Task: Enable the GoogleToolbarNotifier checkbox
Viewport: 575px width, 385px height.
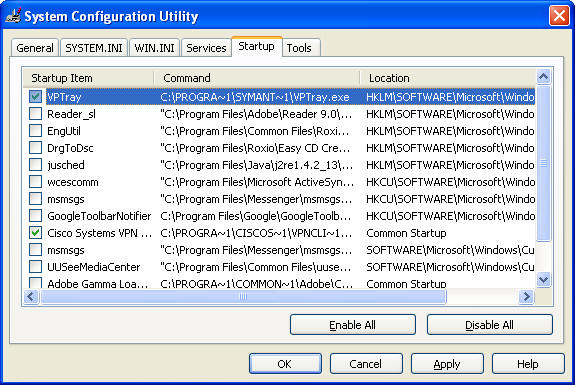Action: coord(35,216)
